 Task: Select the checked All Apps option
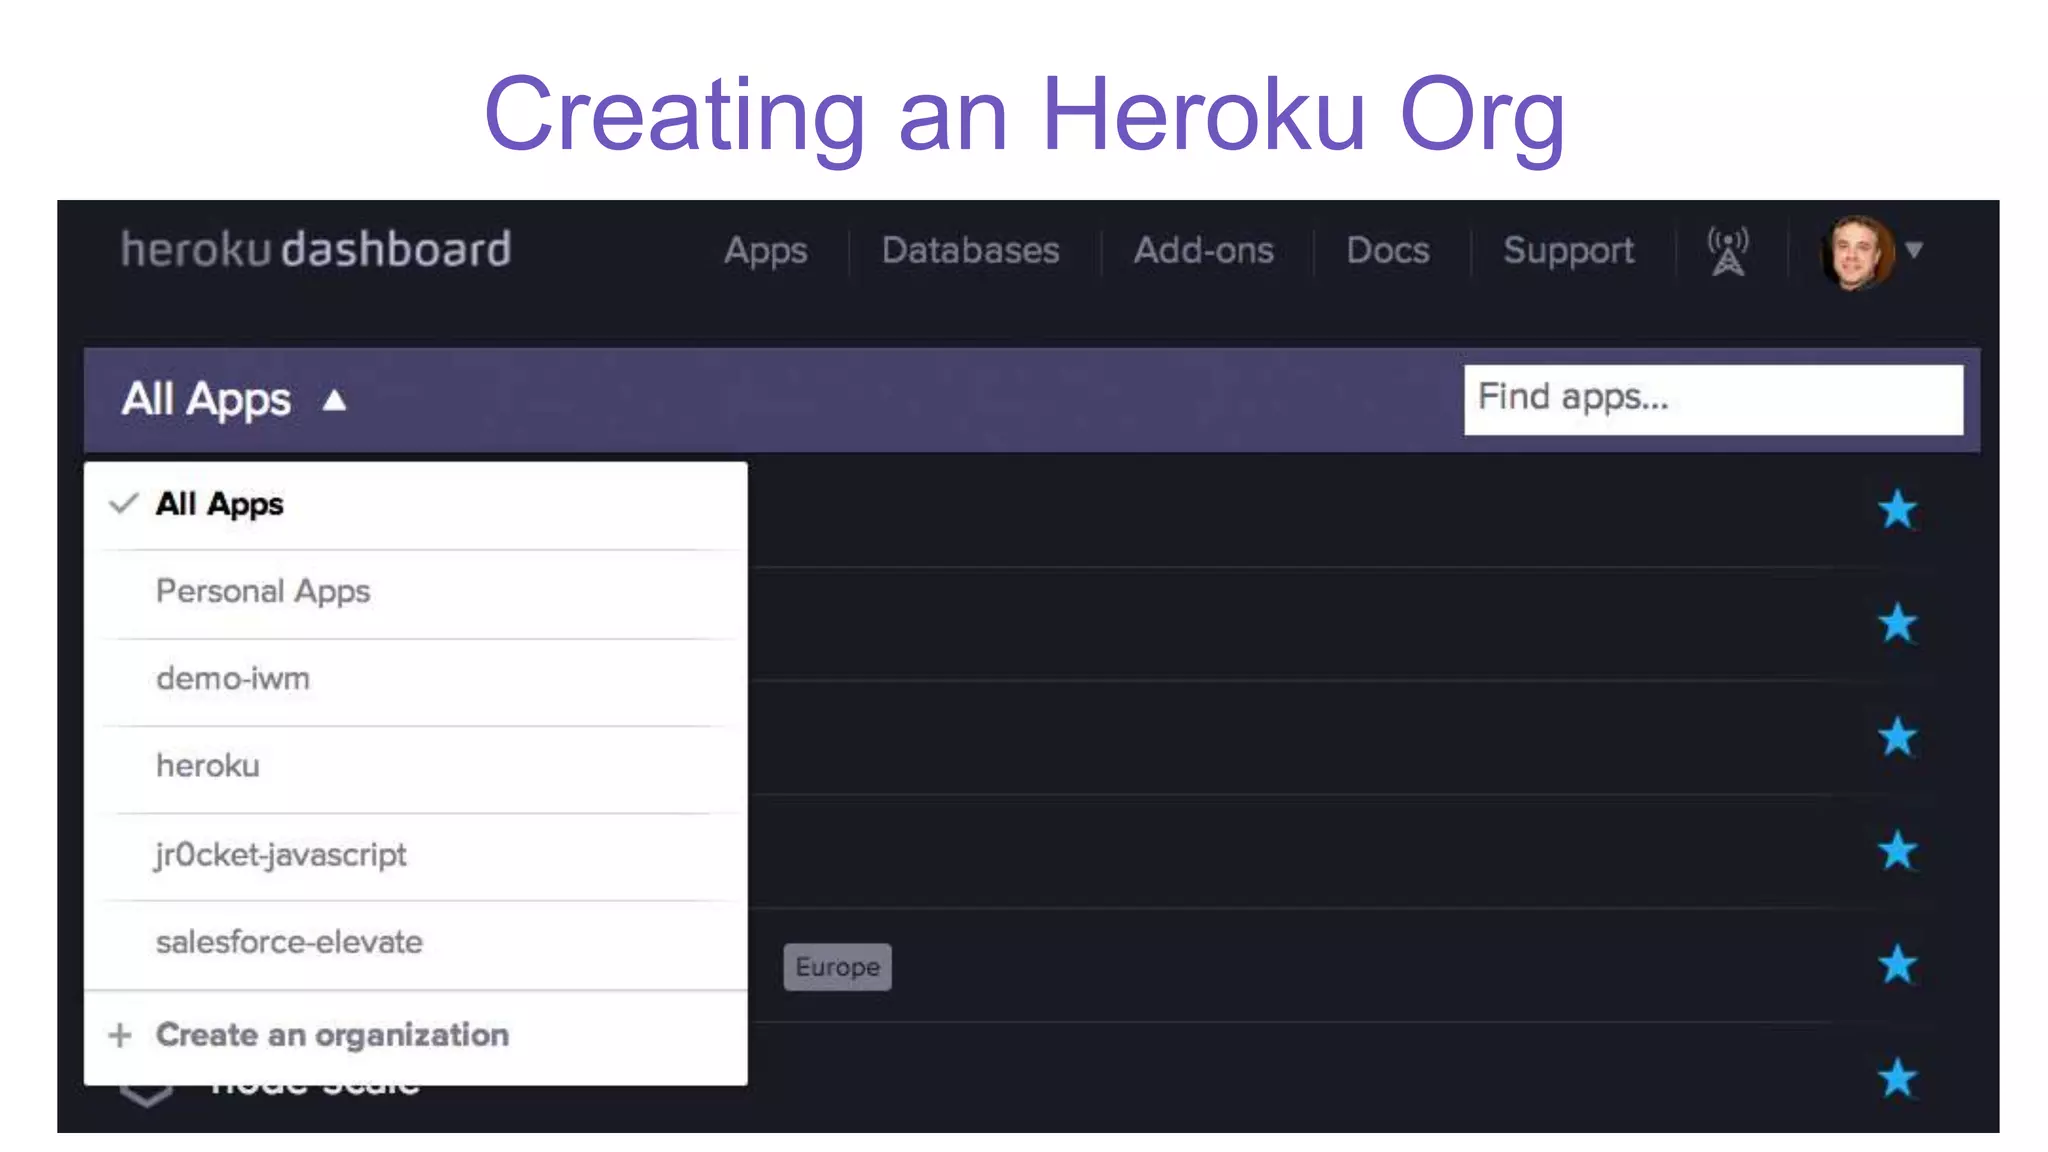(416, 504)
